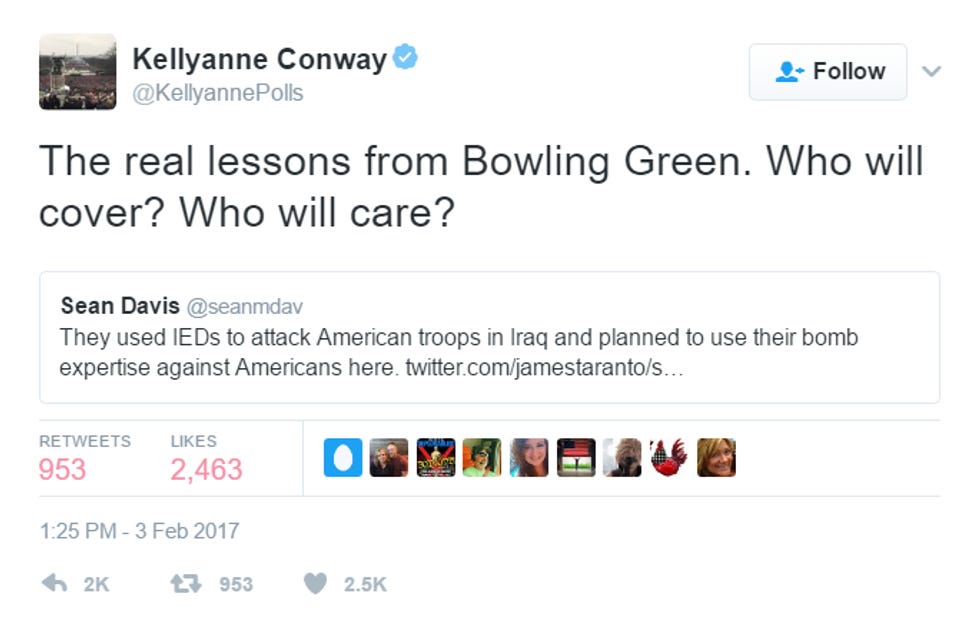
Task: Click Kellyanne Conway's profile picture
Action: 78,72
